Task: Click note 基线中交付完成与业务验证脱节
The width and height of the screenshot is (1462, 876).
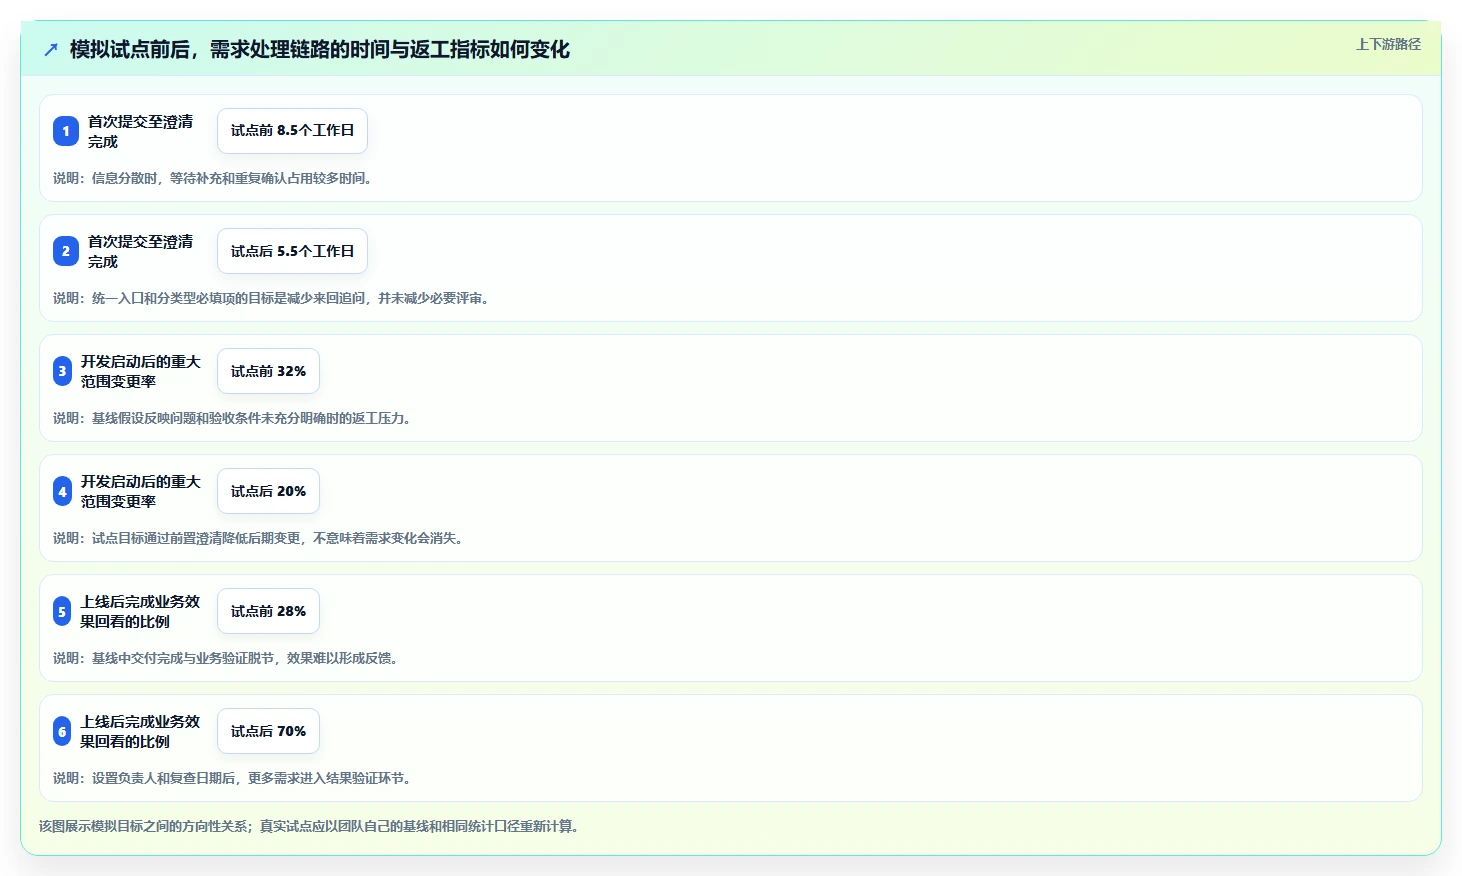Action: point(227,658)
